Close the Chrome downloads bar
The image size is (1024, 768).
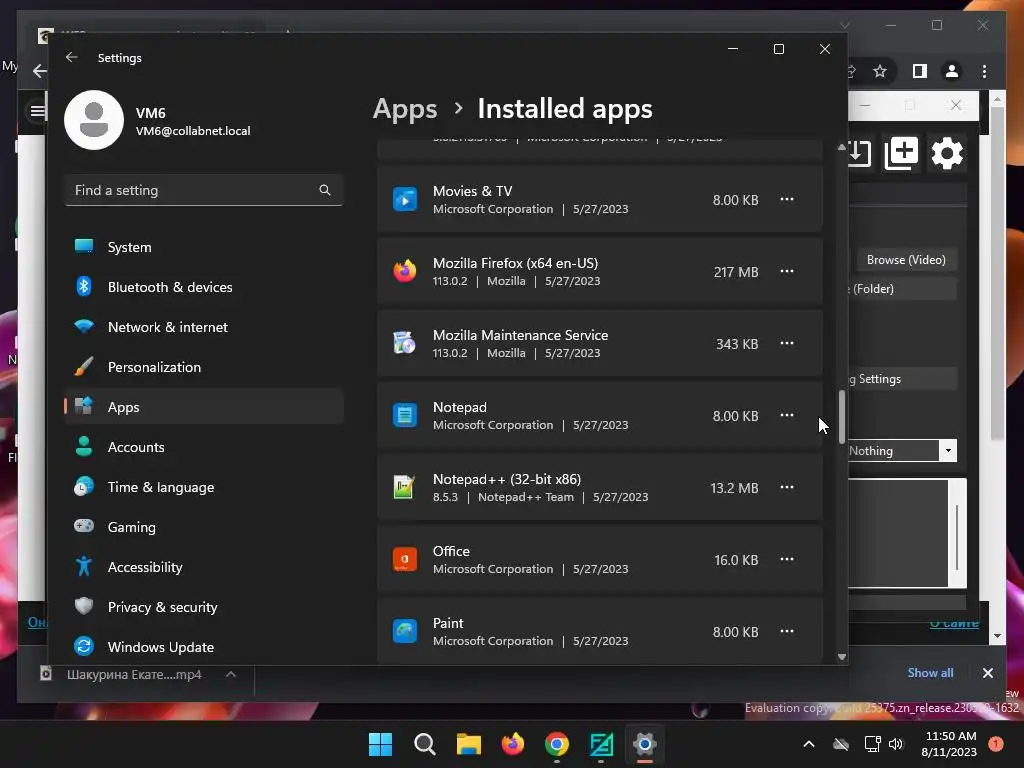point(987,673)
